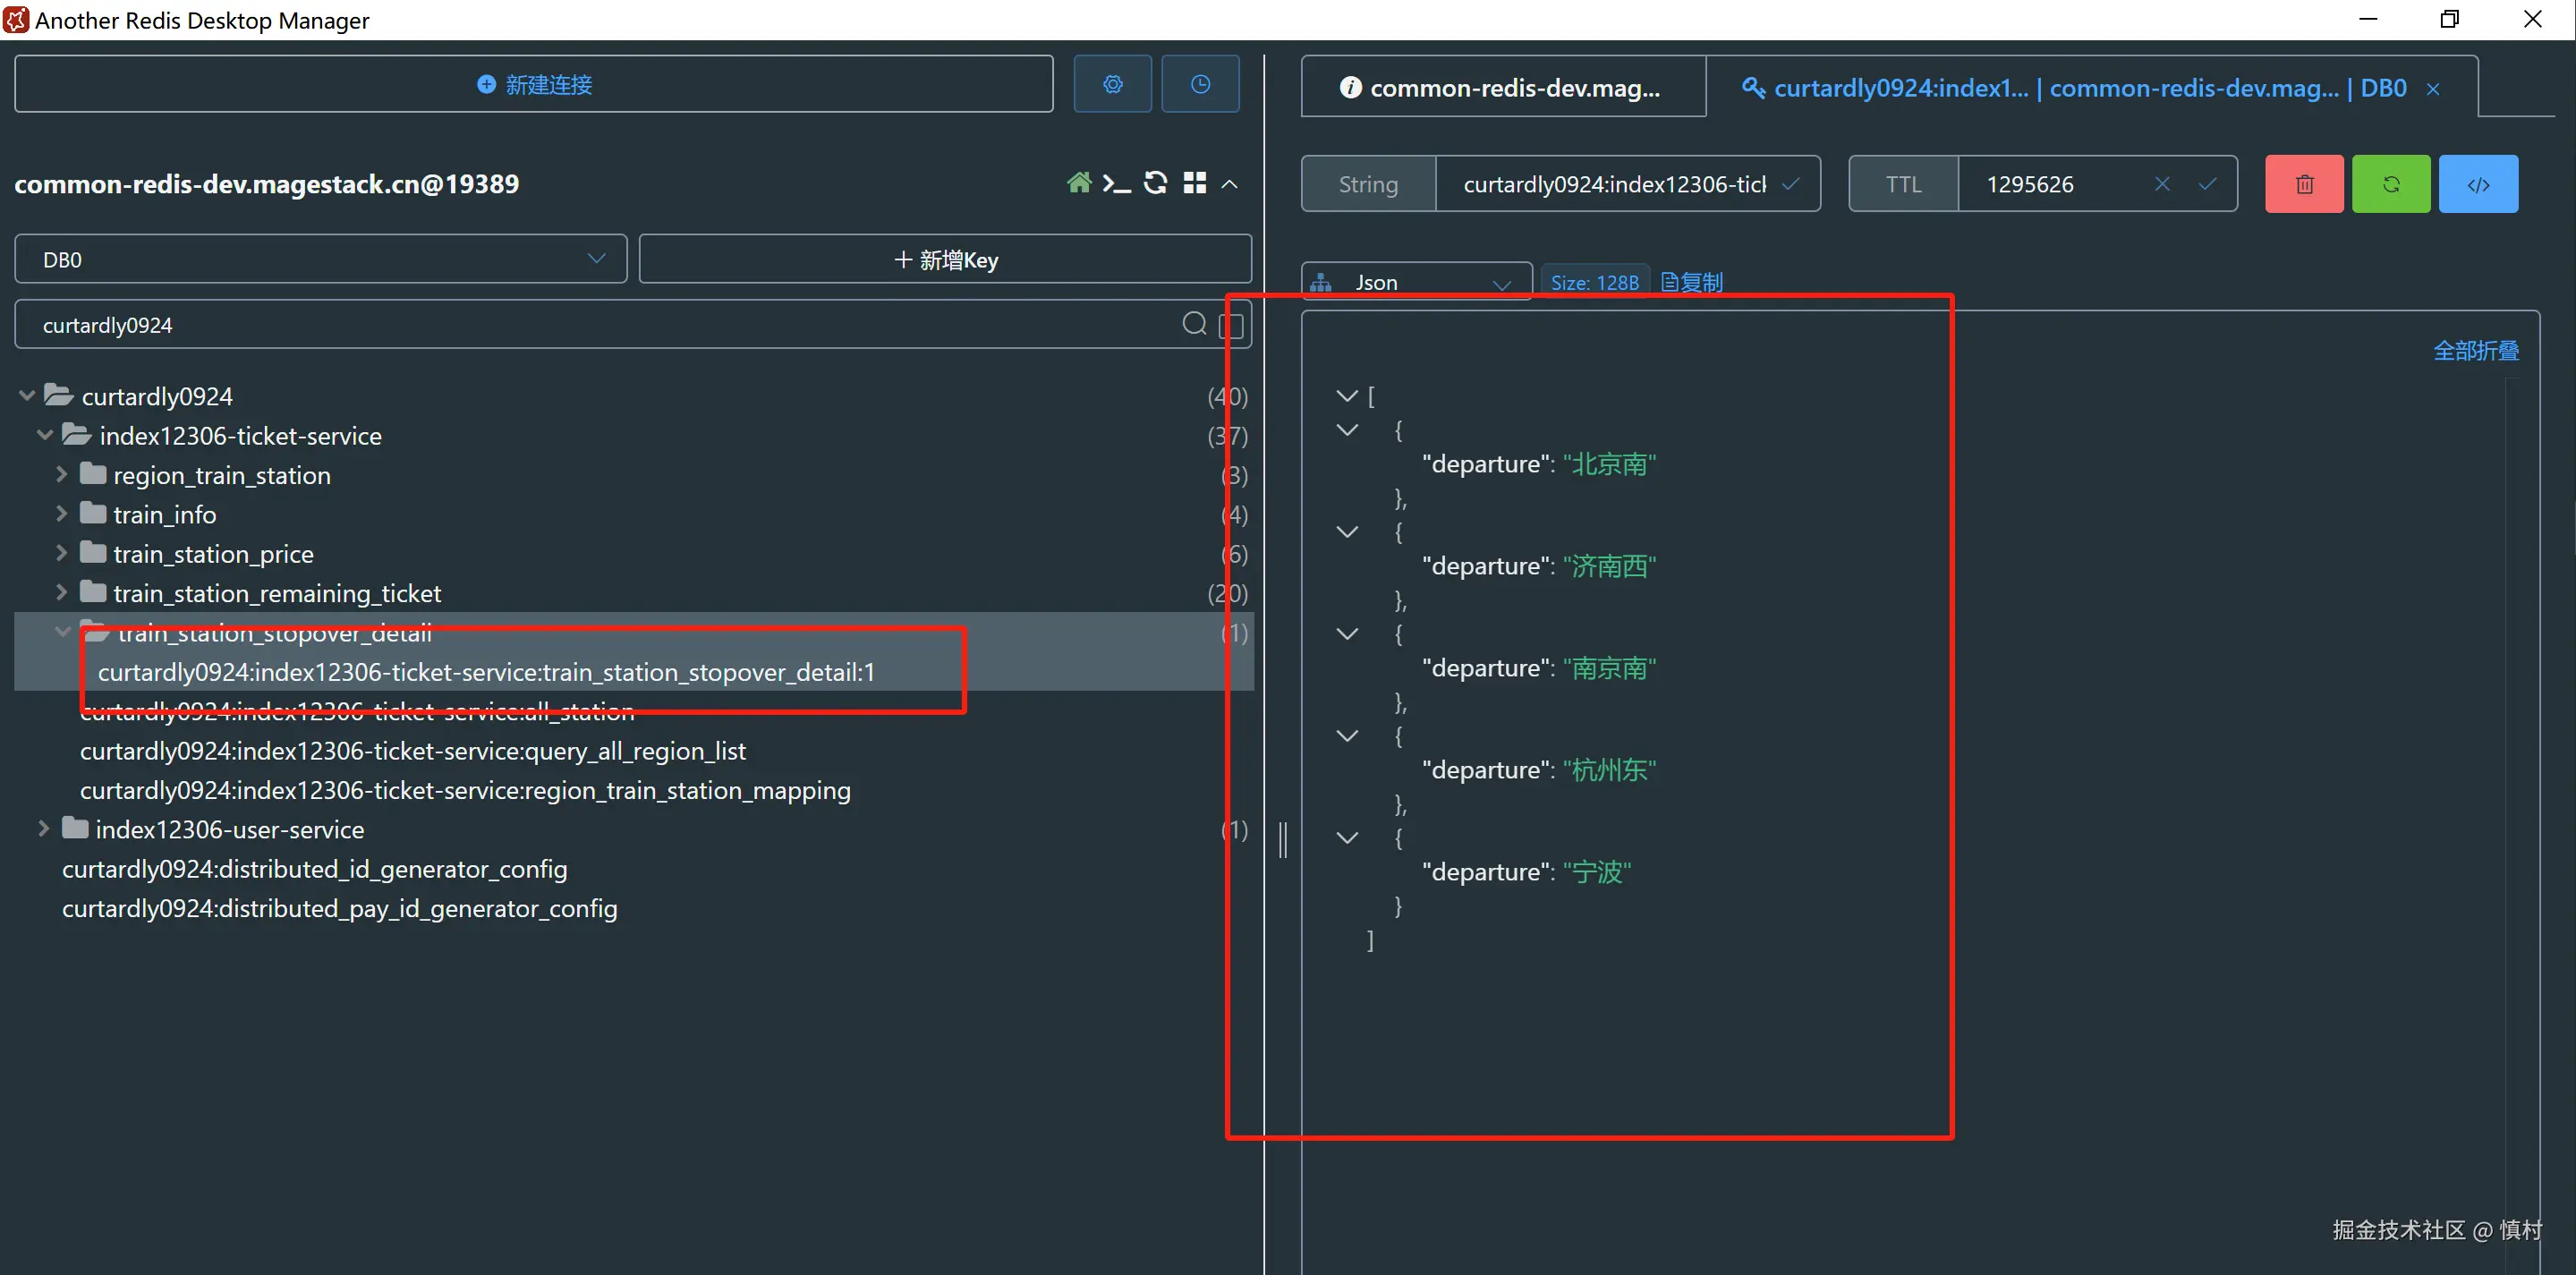2576x1275 pixels.
Task: Close the curtardly0924:index1... key tab
Action: [2433, 89]
